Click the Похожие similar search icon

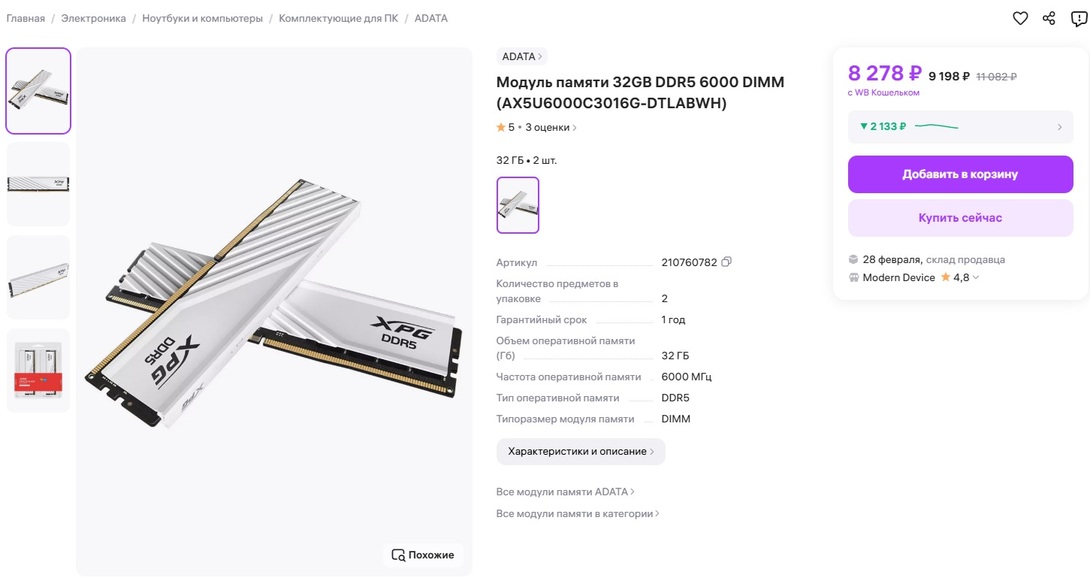pyautogui.click(x=398, y=555)
